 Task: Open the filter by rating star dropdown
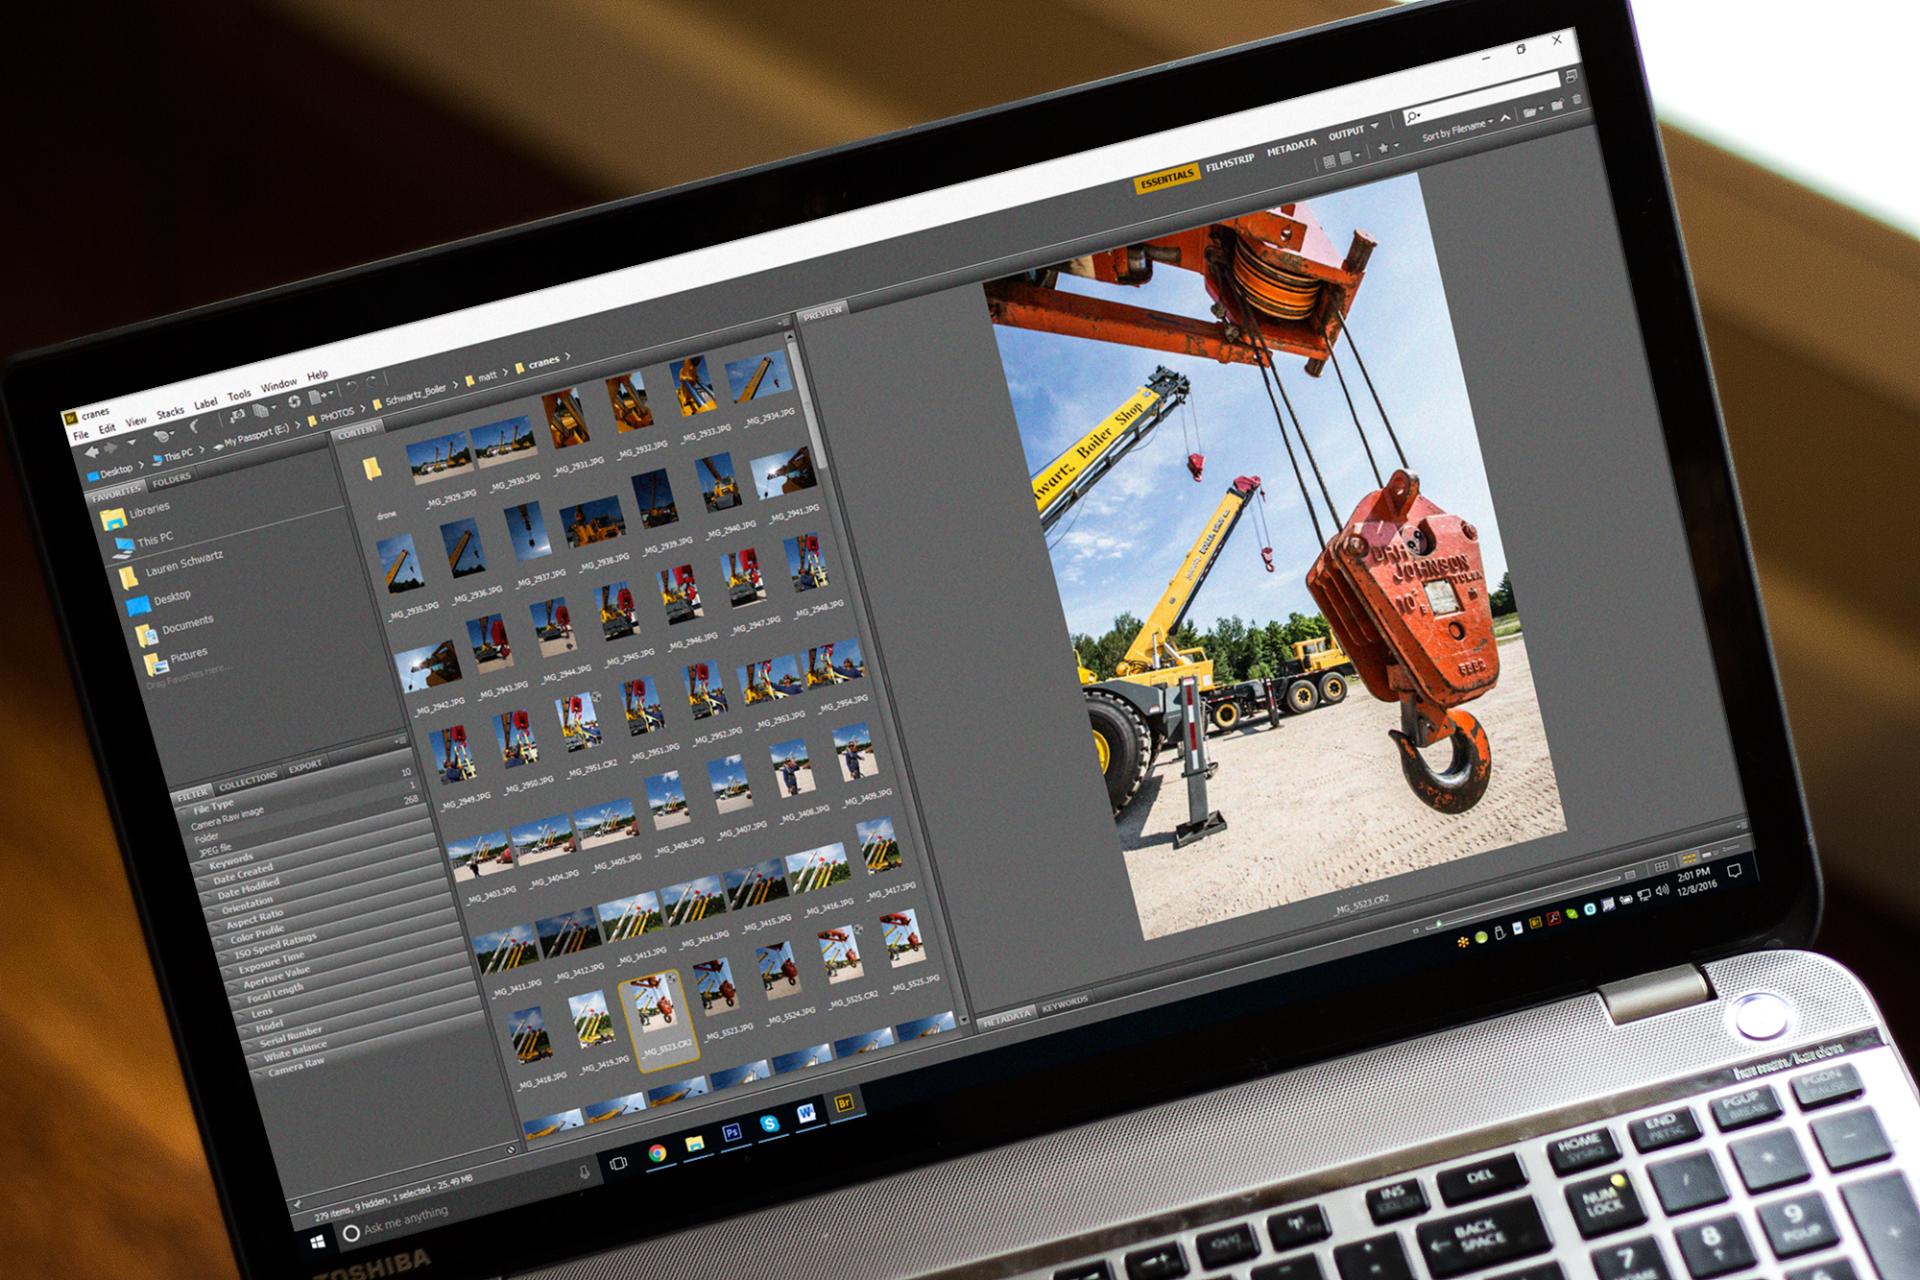(x=1388, y=147)
